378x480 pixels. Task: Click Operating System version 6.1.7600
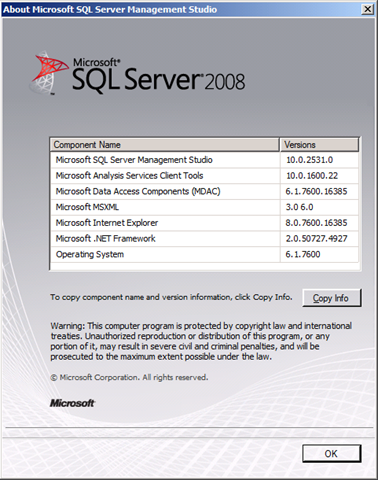point(303,254)
